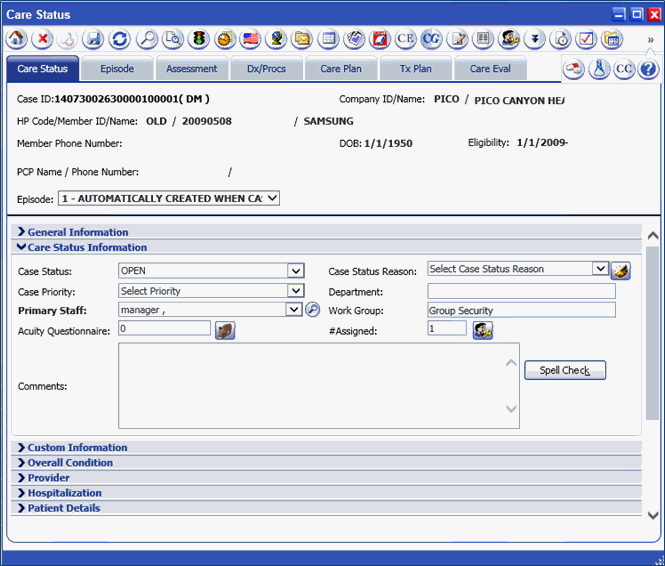Screen dimensions: 665x566
Task: Open the Case Priority dropdown
Action: click(295, 291)
